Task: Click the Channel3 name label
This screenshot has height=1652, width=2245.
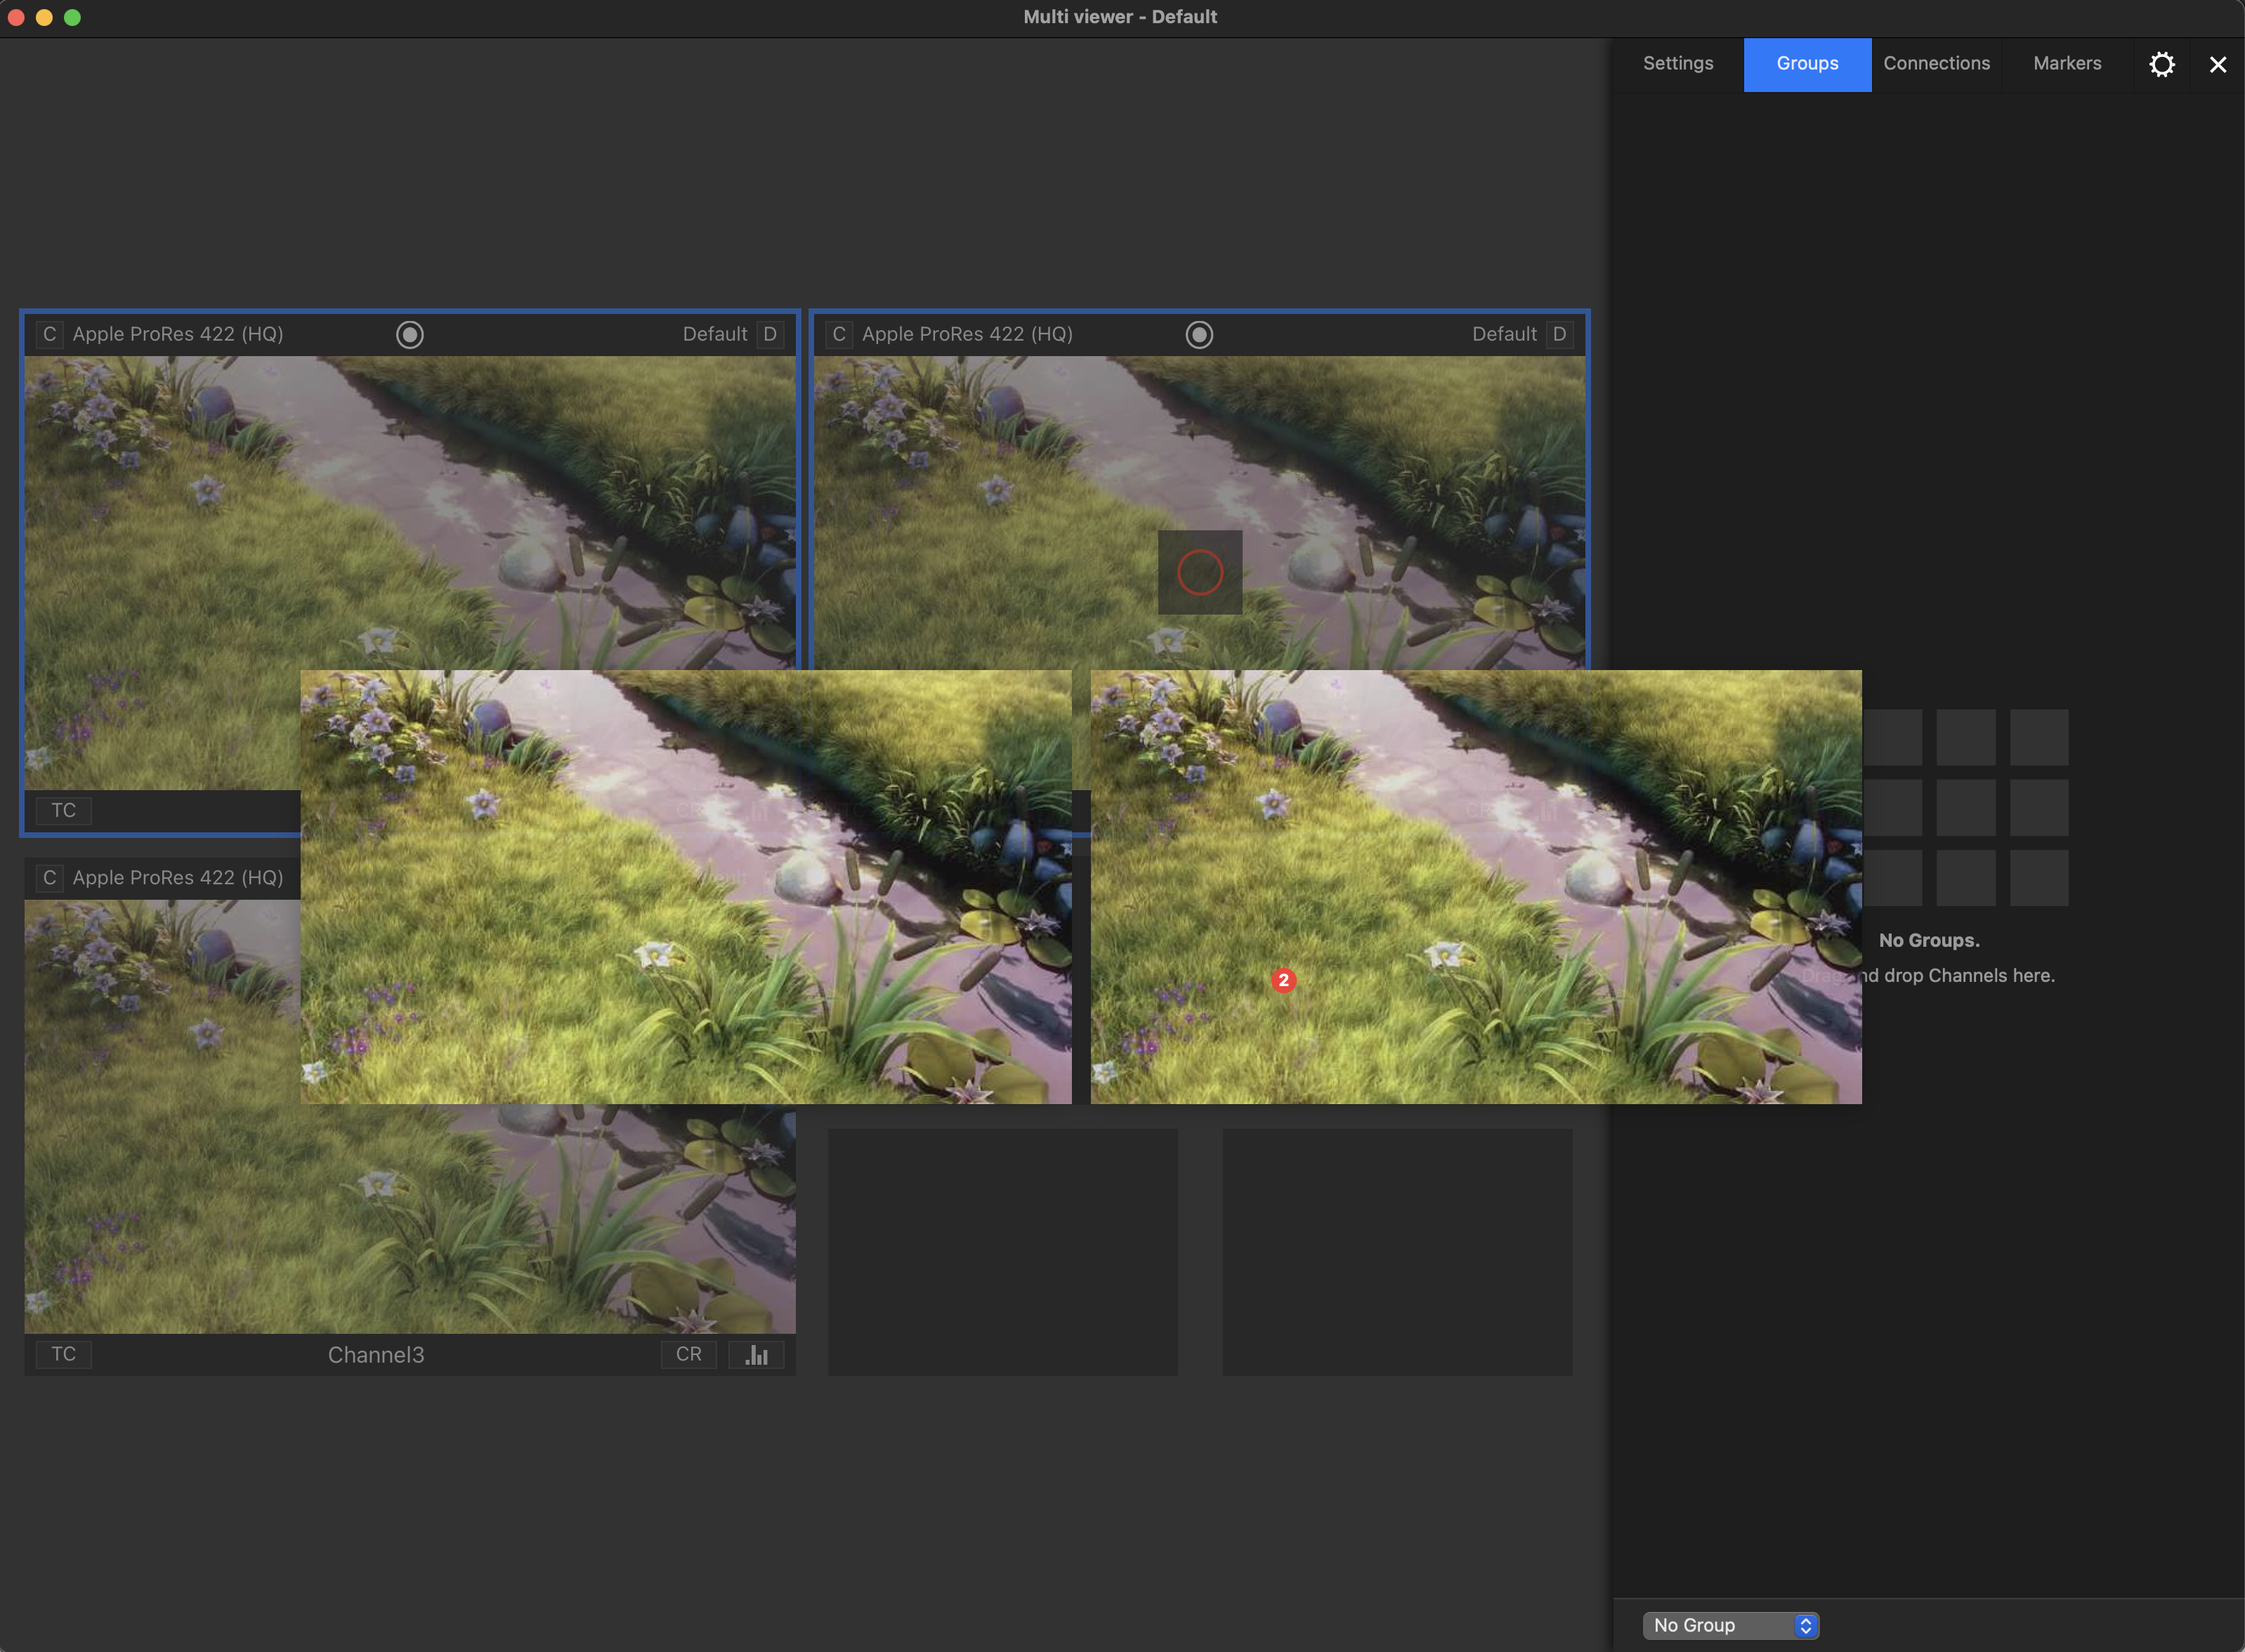Action: tap(376, 1355)
